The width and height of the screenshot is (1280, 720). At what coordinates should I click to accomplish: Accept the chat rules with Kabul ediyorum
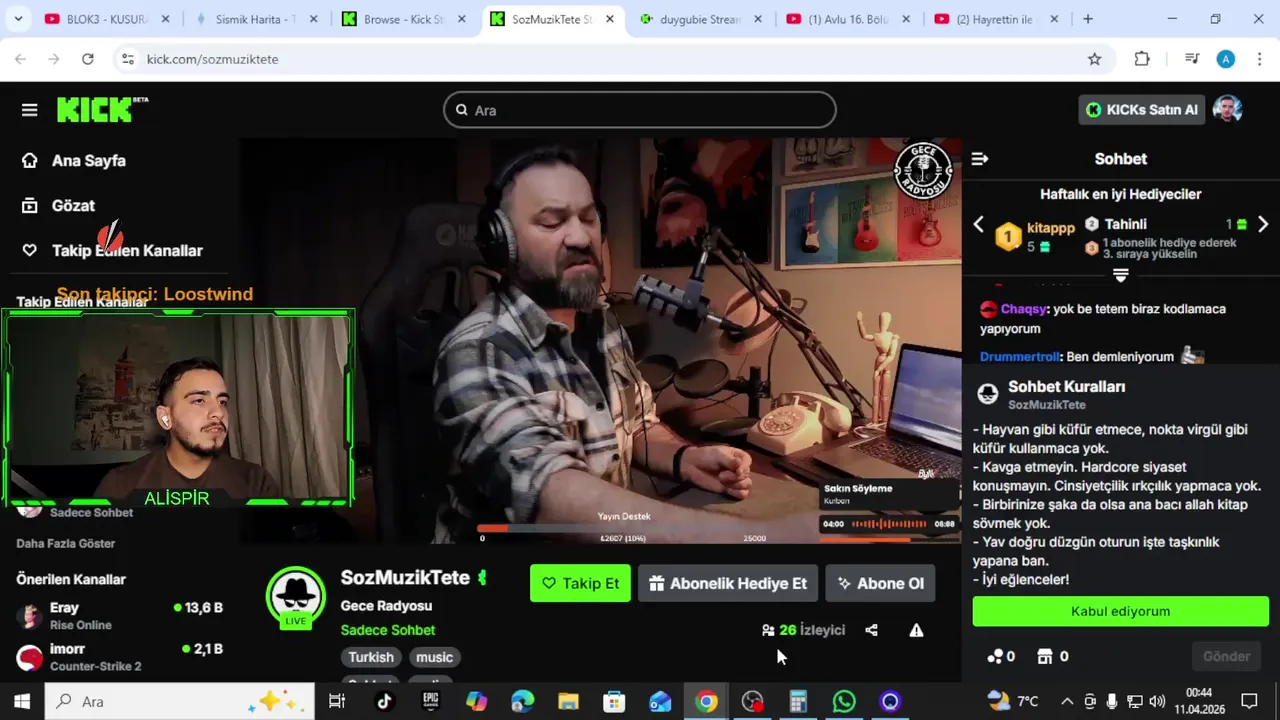(1120, 611)
